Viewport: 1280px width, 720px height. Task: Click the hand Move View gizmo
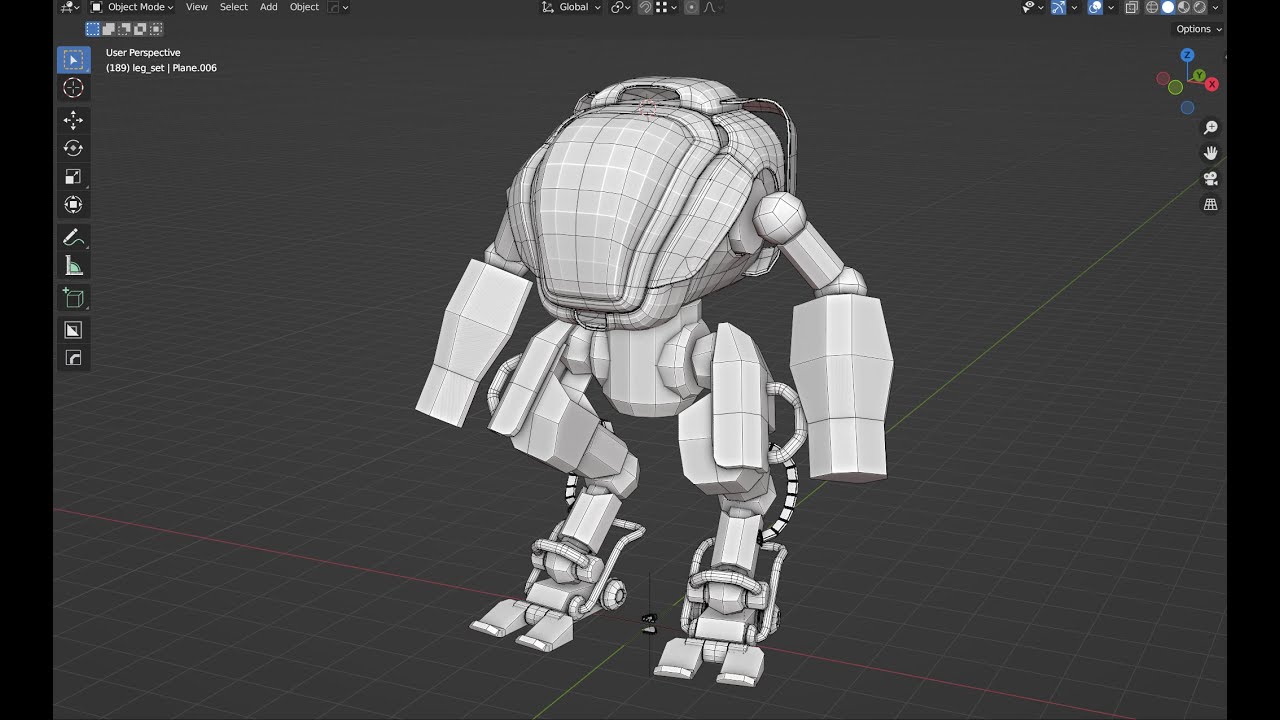(x=1210, y=153)
